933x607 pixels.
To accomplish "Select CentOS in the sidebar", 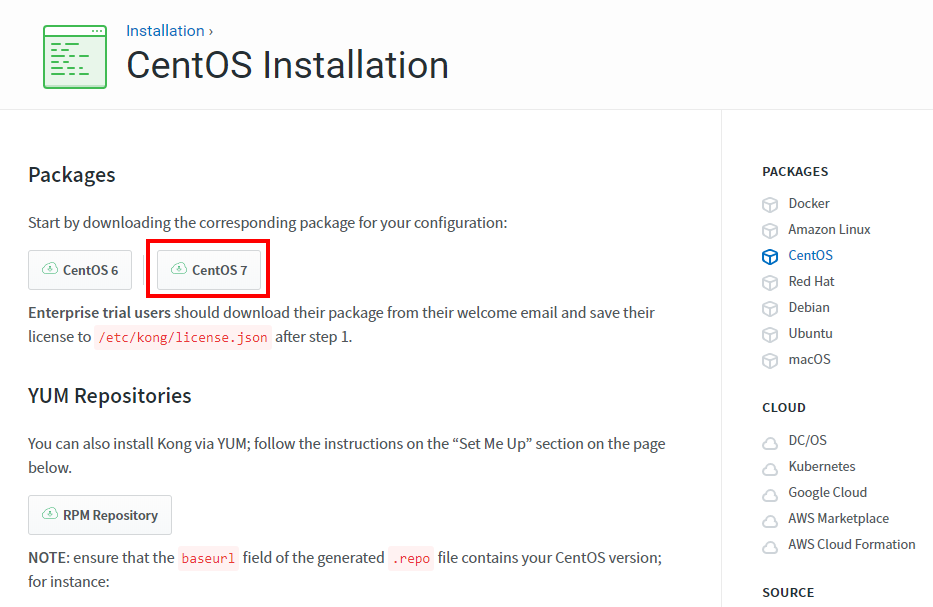I will [810, 256].
